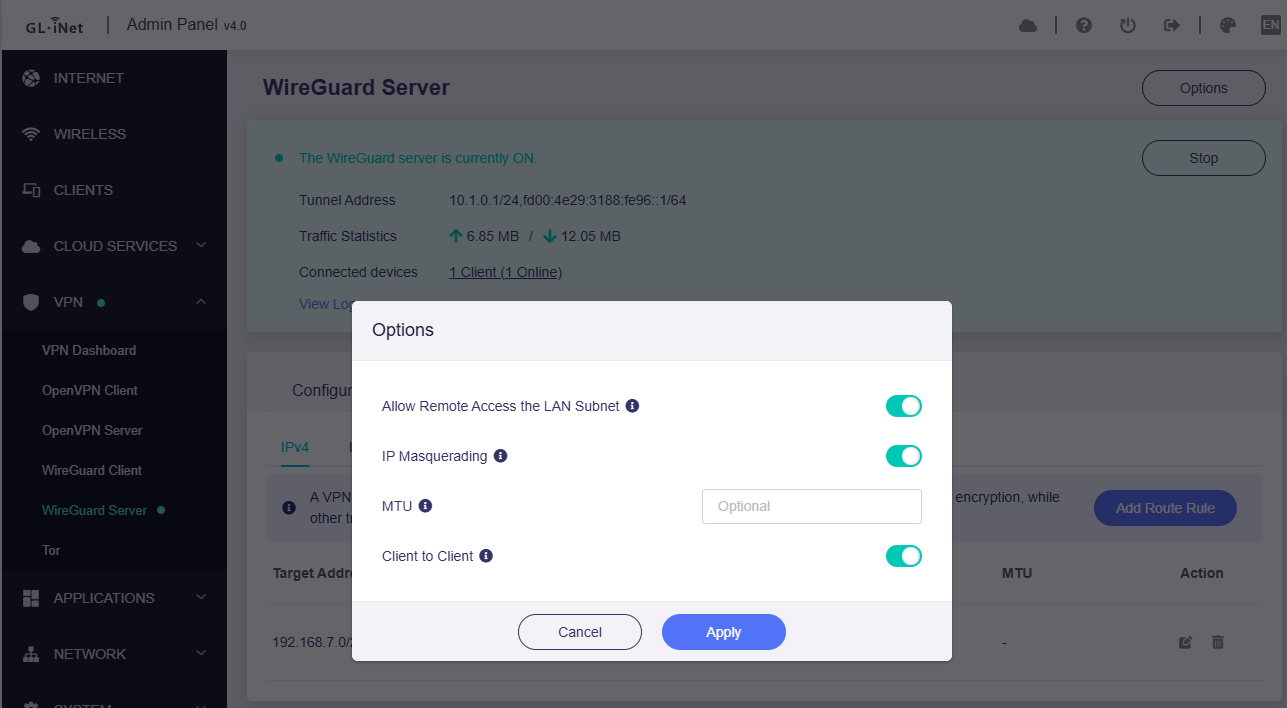Click info icon next to IP Masquerading
This screenshot has height=708, width=1287.
pyautogui.click(x=501, y=456)
